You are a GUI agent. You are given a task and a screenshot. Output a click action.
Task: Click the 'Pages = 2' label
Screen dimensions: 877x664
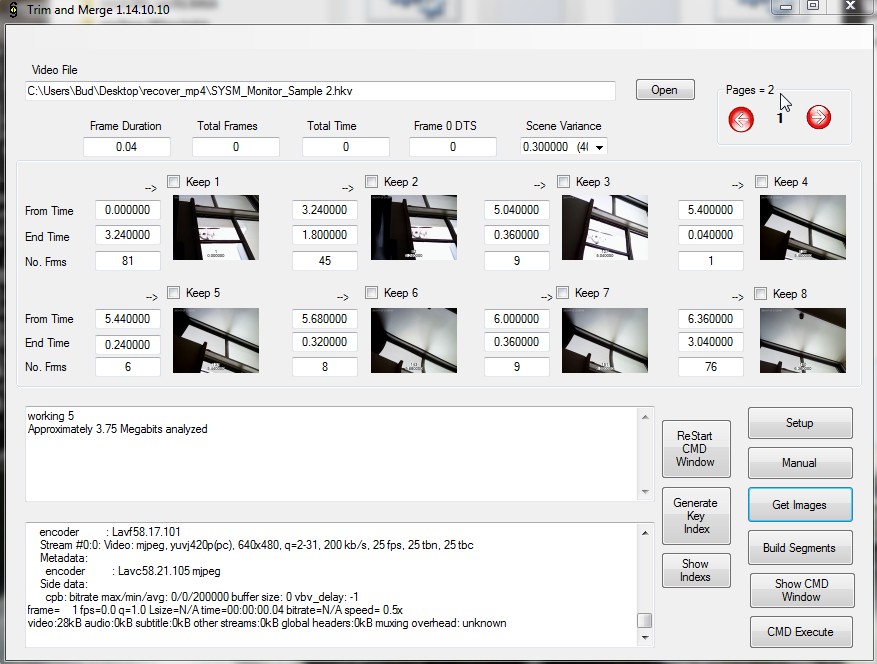point(750,90)
